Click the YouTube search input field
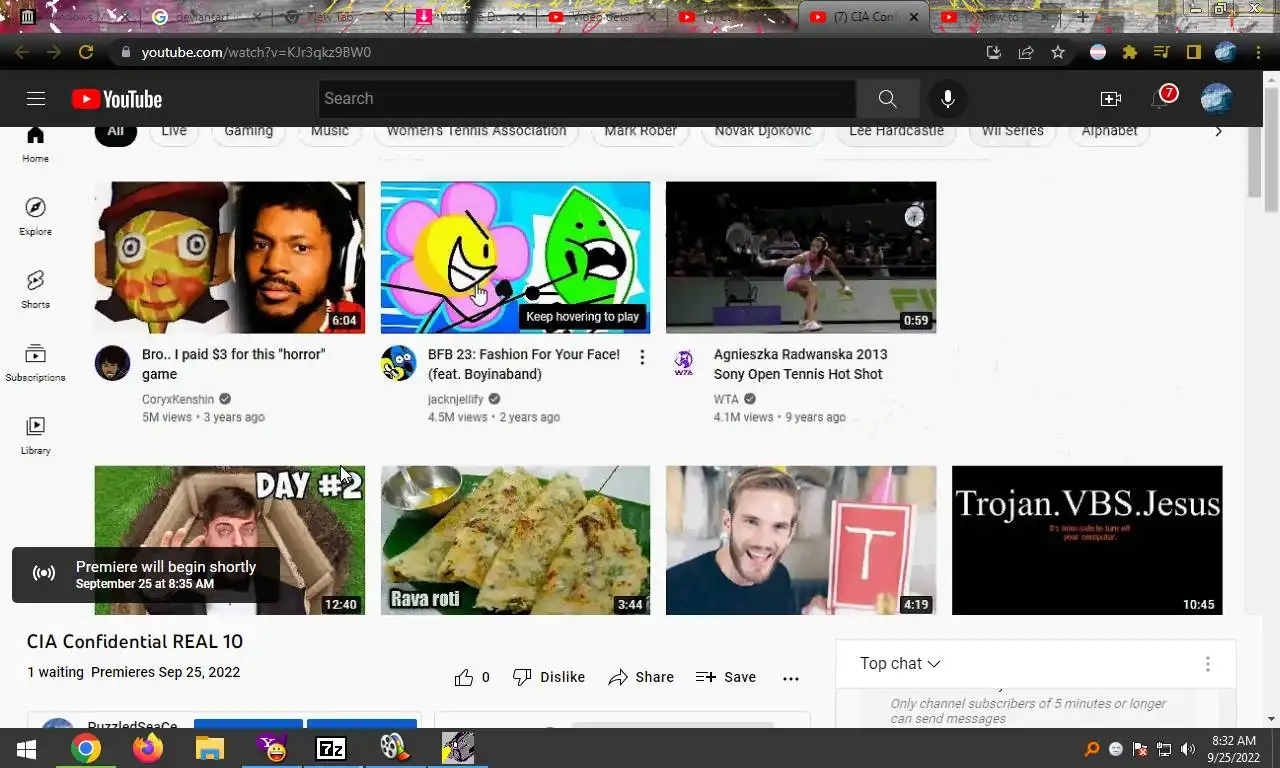Image resolution: width=1280 pixels, height=768 pixels. (587, 98)
